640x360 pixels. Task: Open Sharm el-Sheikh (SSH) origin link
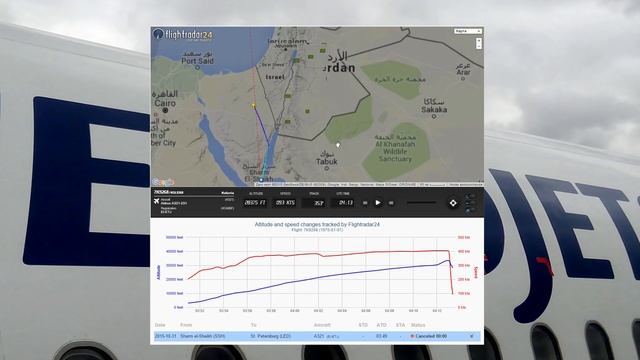203,336
